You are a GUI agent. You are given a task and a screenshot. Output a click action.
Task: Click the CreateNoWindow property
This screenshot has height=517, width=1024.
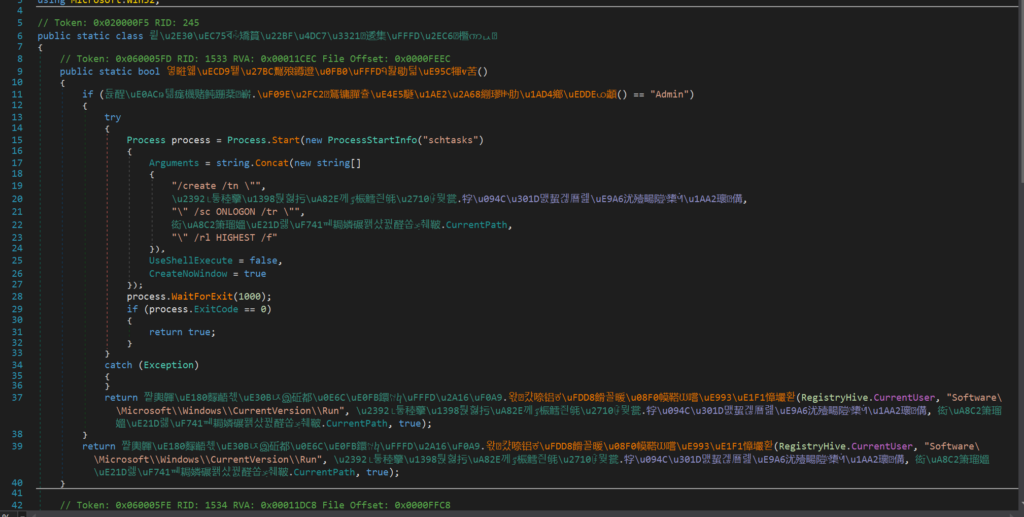pos(188,274)
